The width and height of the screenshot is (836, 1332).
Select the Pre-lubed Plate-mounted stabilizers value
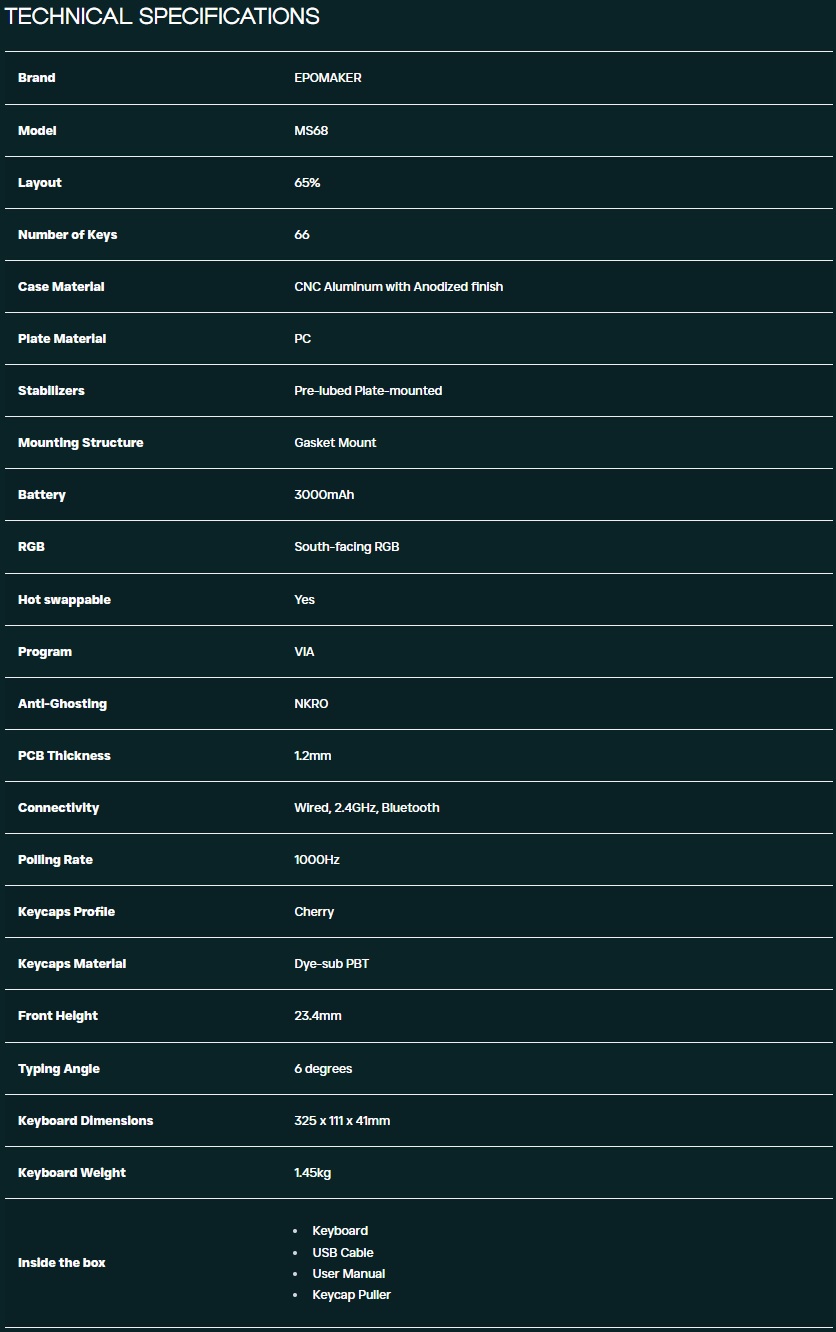(x=368, y=391)
